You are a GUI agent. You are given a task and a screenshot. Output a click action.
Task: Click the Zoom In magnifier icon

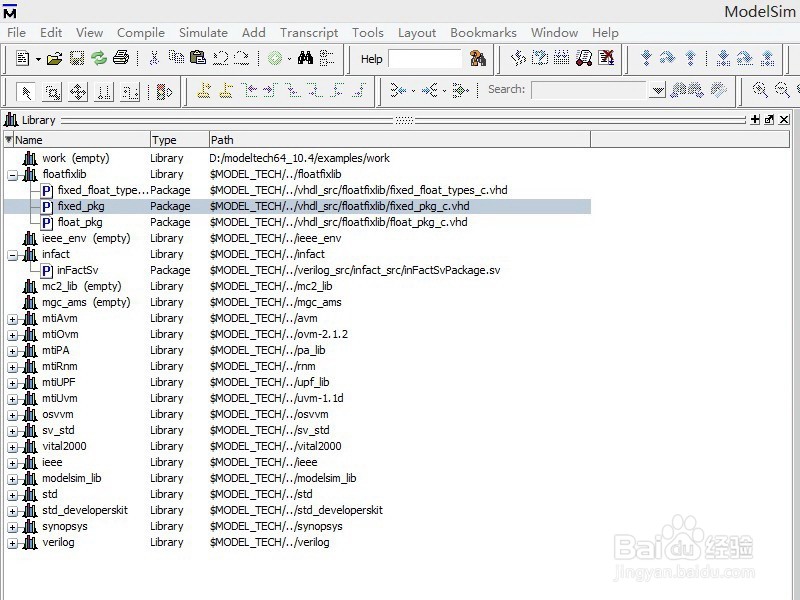[760, 90]
